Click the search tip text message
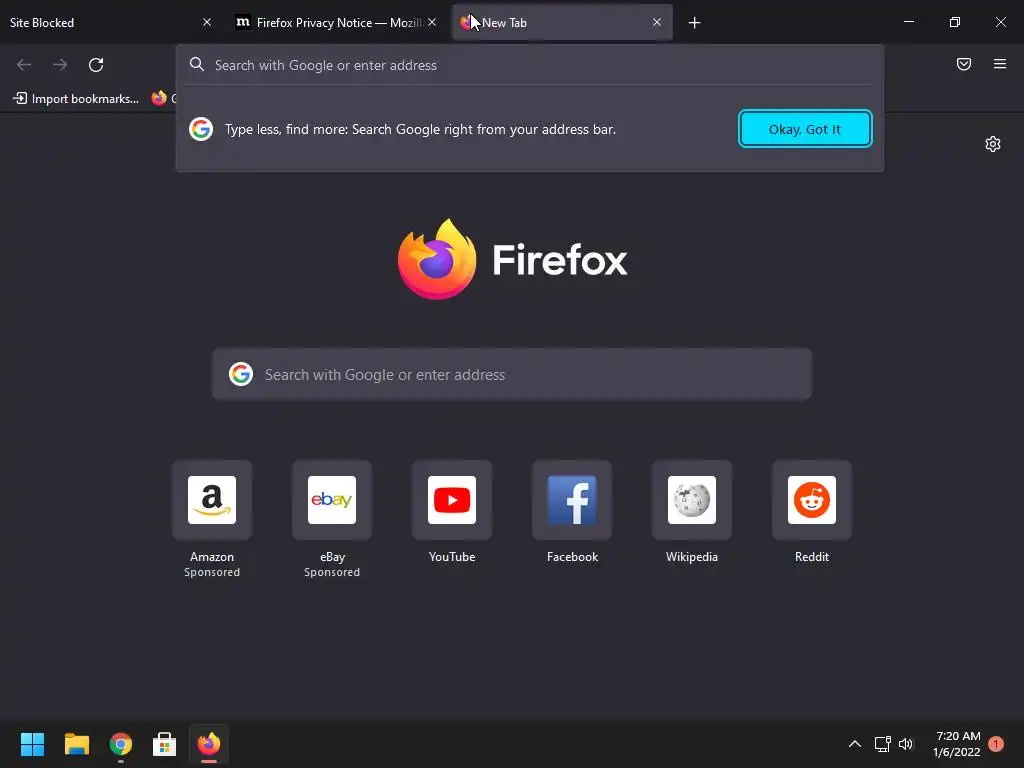 click(421, 129)
